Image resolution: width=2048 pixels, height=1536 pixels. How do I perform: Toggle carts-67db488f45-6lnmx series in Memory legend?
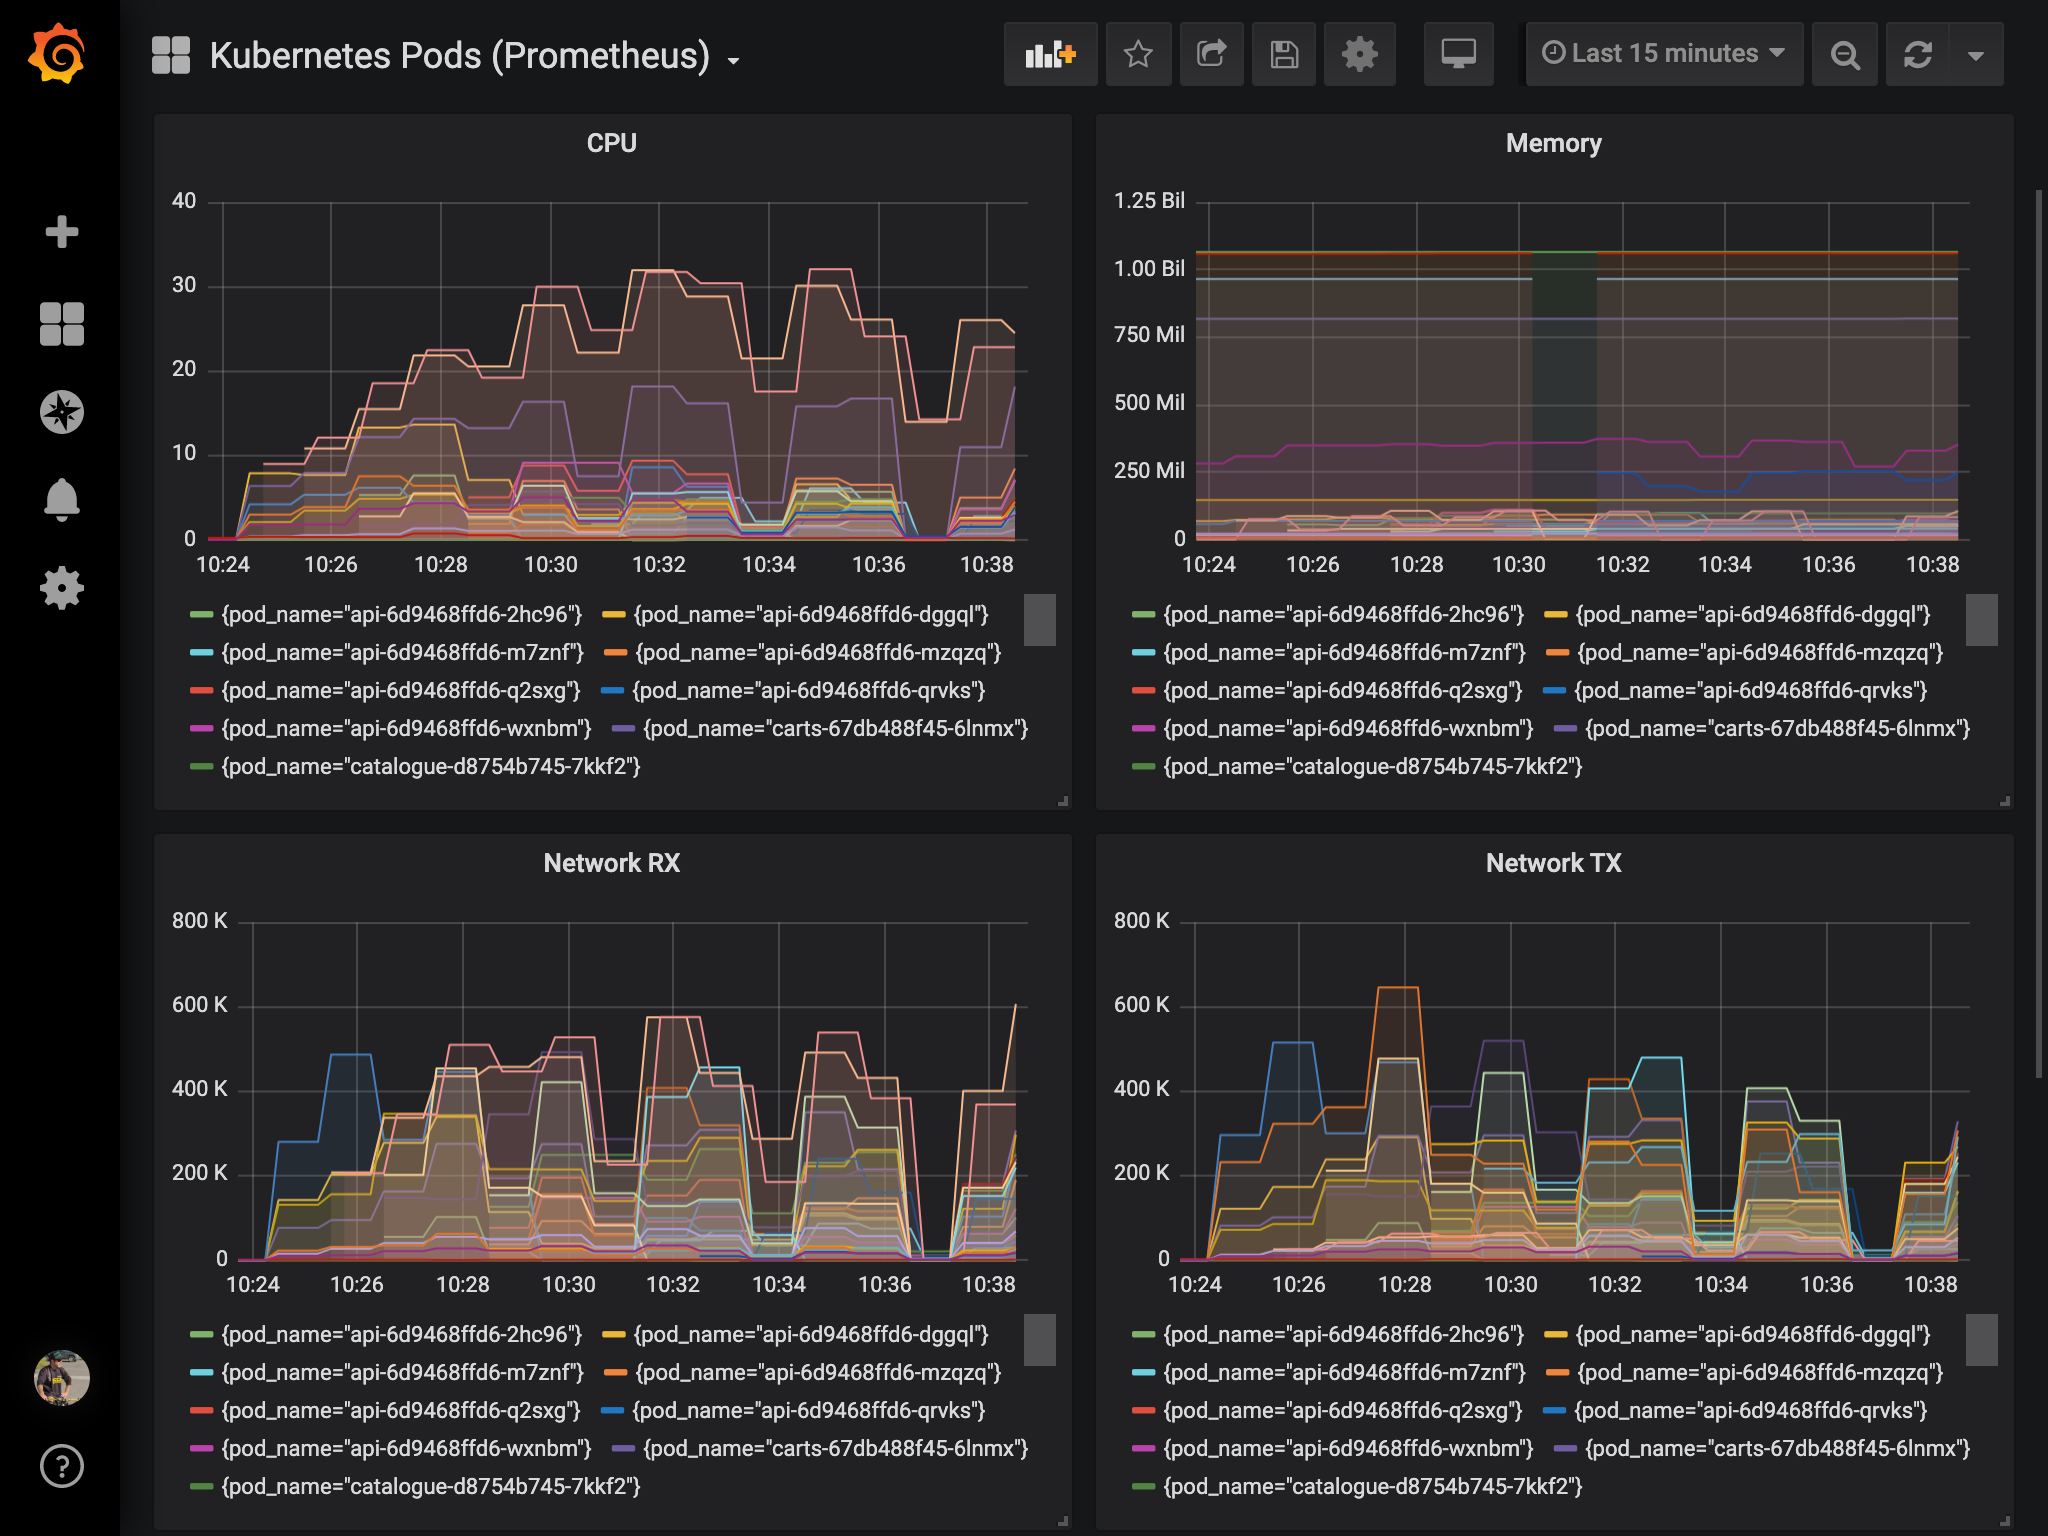(x=1776, y=729)
